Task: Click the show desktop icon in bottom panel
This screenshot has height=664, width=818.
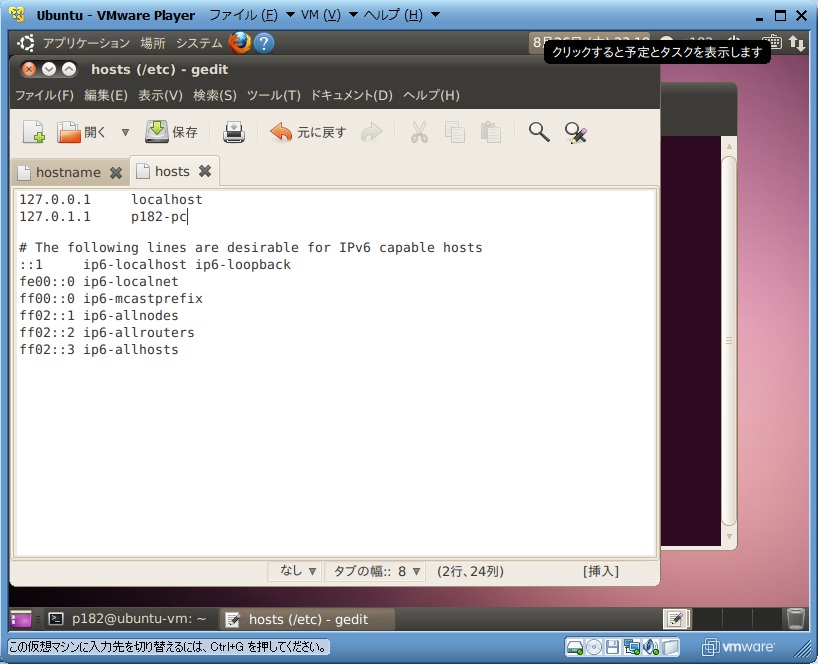Action: pyautogui.click(x=21, y=619)
